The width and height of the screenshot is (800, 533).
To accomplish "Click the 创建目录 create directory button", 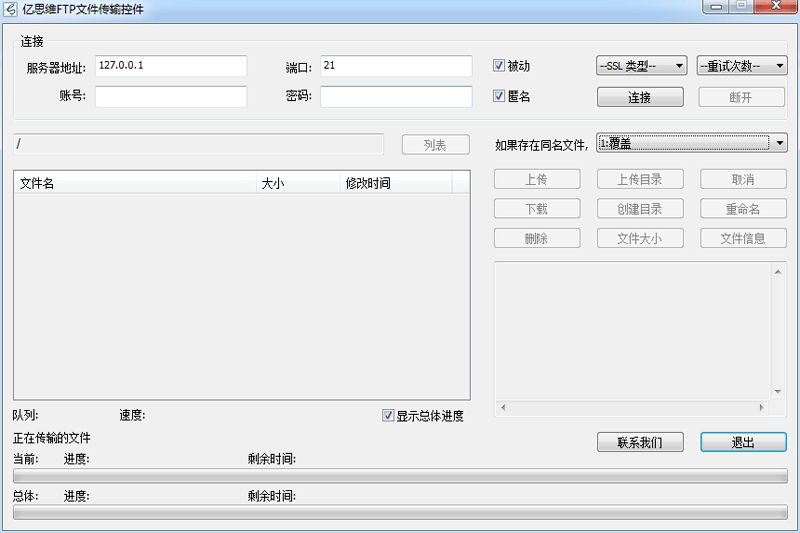I will [x=640, y=209].
